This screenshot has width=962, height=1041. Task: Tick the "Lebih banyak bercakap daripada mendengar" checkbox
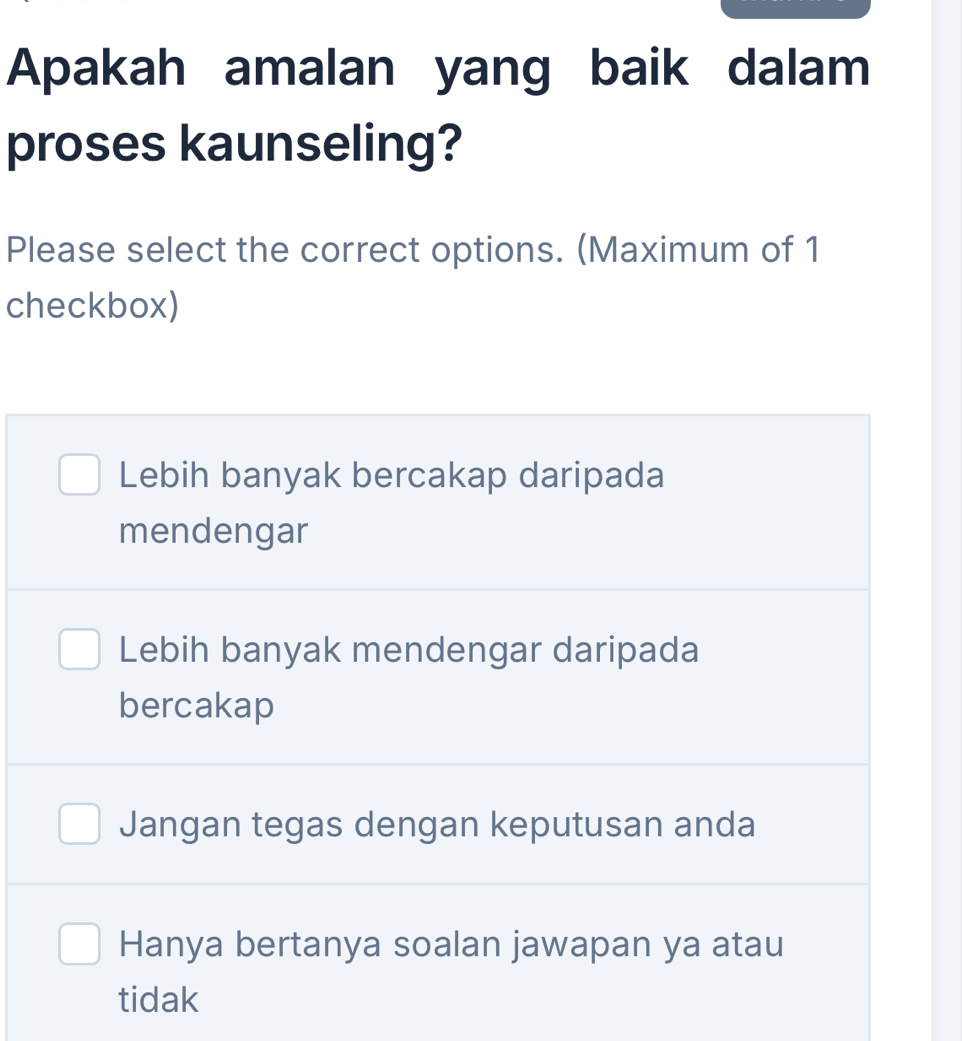pos(80,476)
